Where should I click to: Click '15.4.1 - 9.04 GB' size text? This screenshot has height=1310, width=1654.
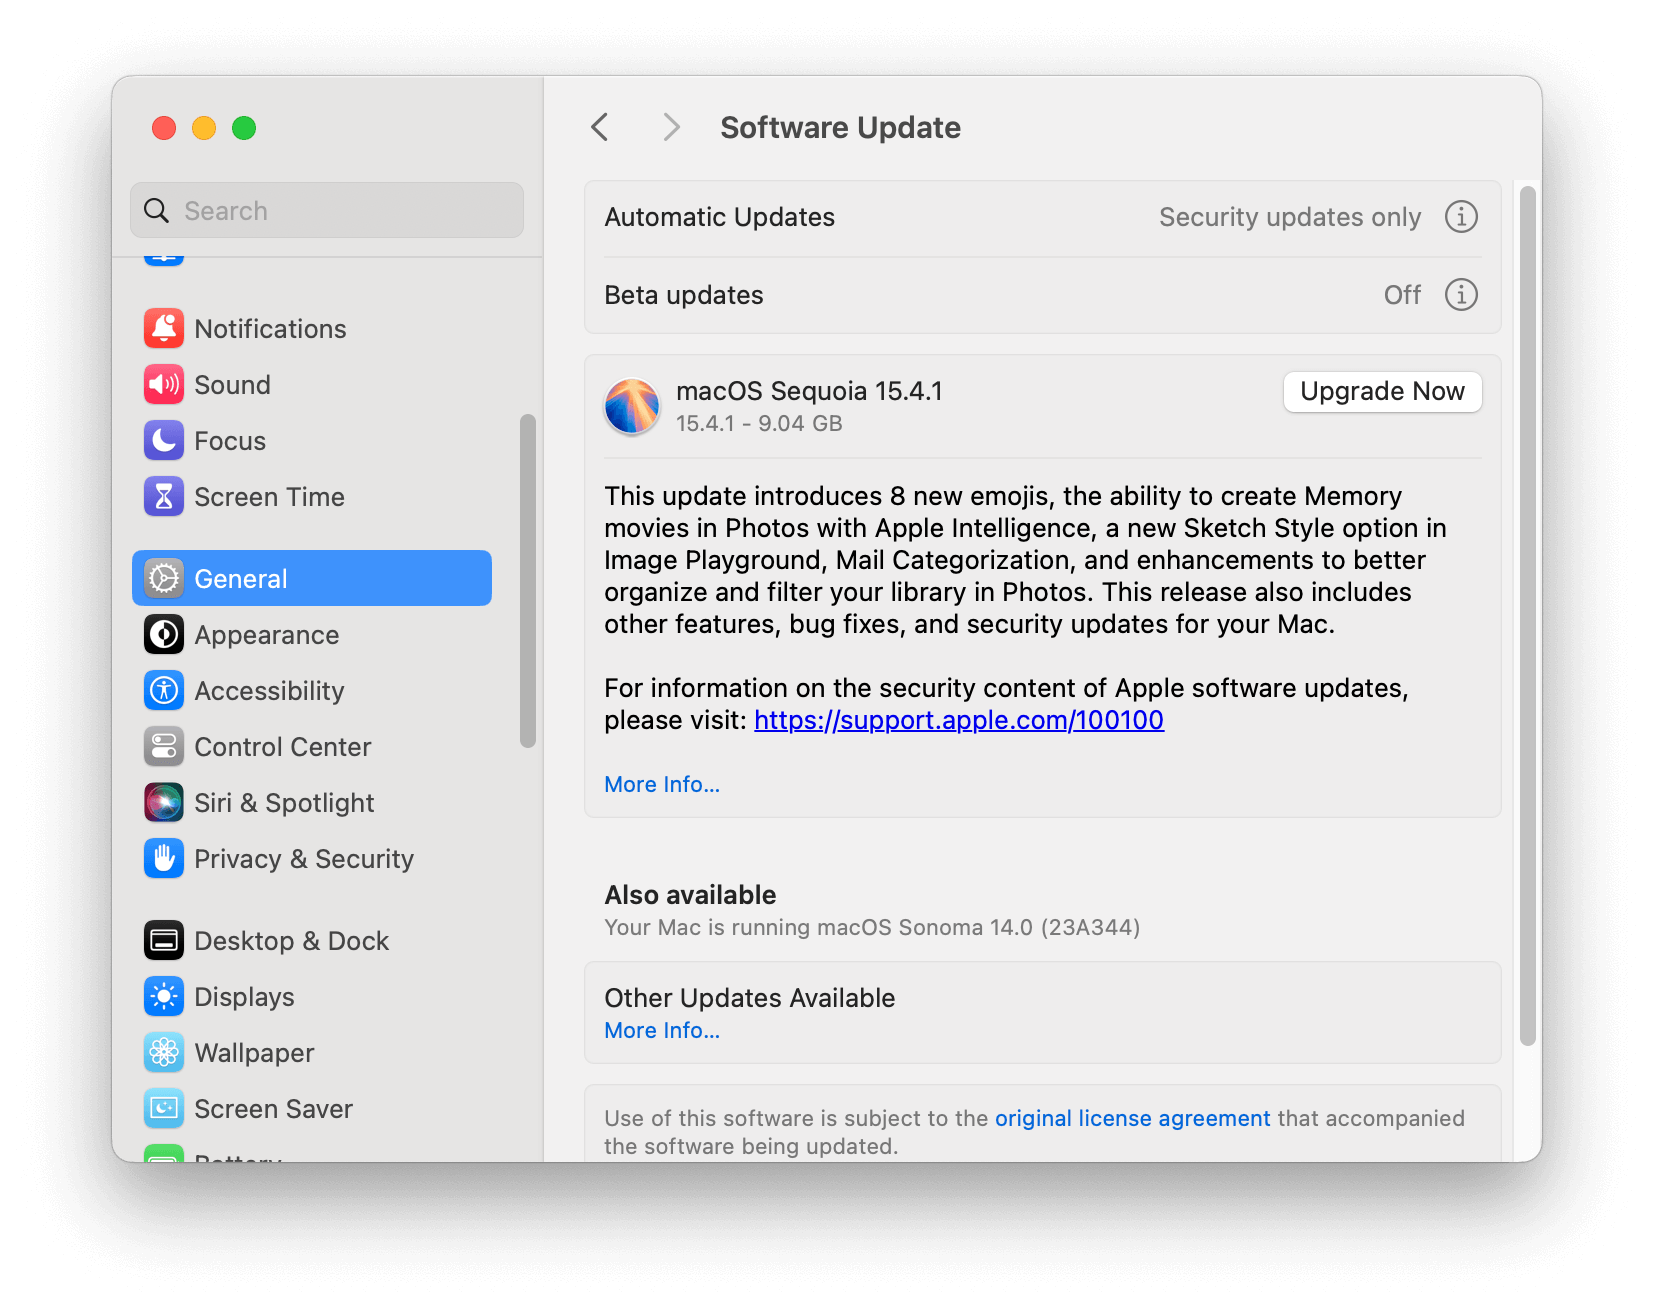[x=759, y=423]
